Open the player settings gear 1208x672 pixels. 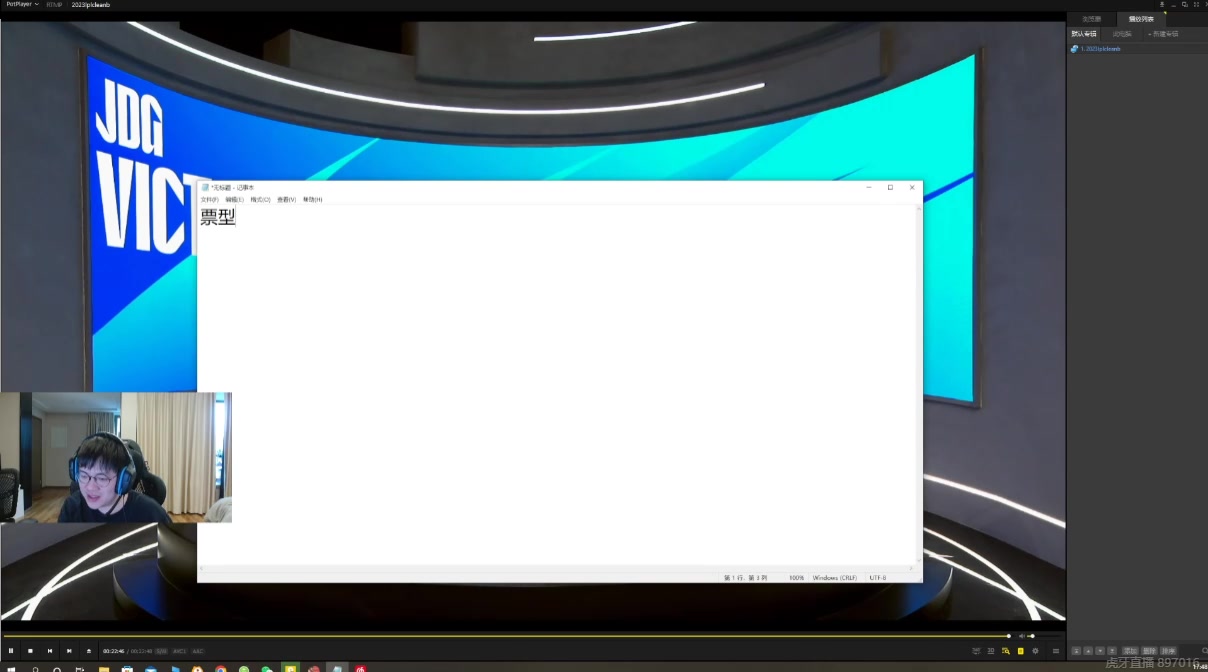(1035, 651)
